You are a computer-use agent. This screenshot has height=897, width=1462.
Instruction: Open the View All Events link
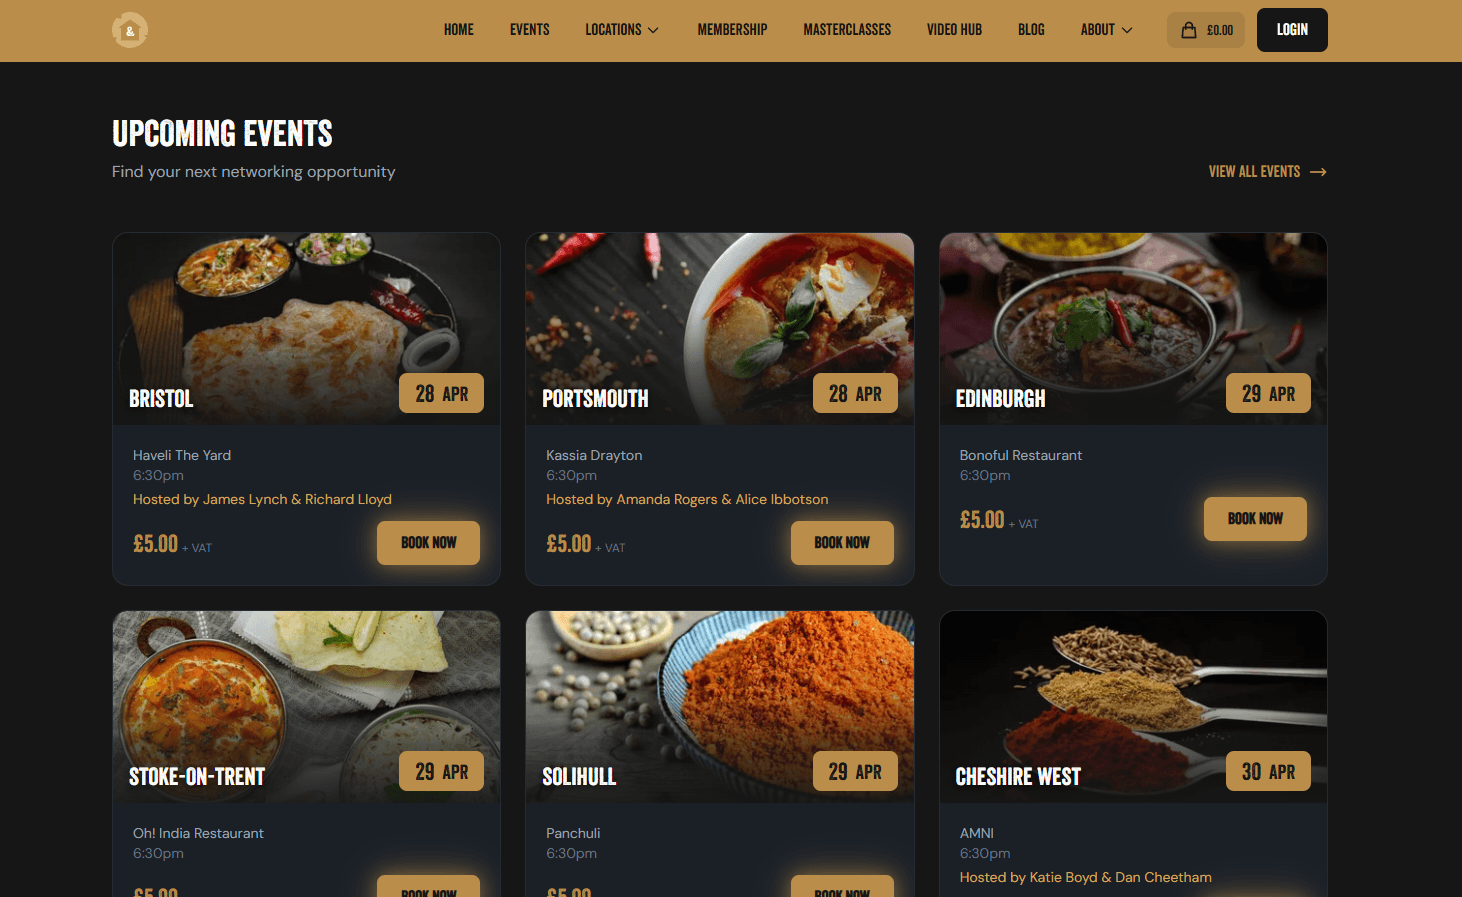(1267, 172)
